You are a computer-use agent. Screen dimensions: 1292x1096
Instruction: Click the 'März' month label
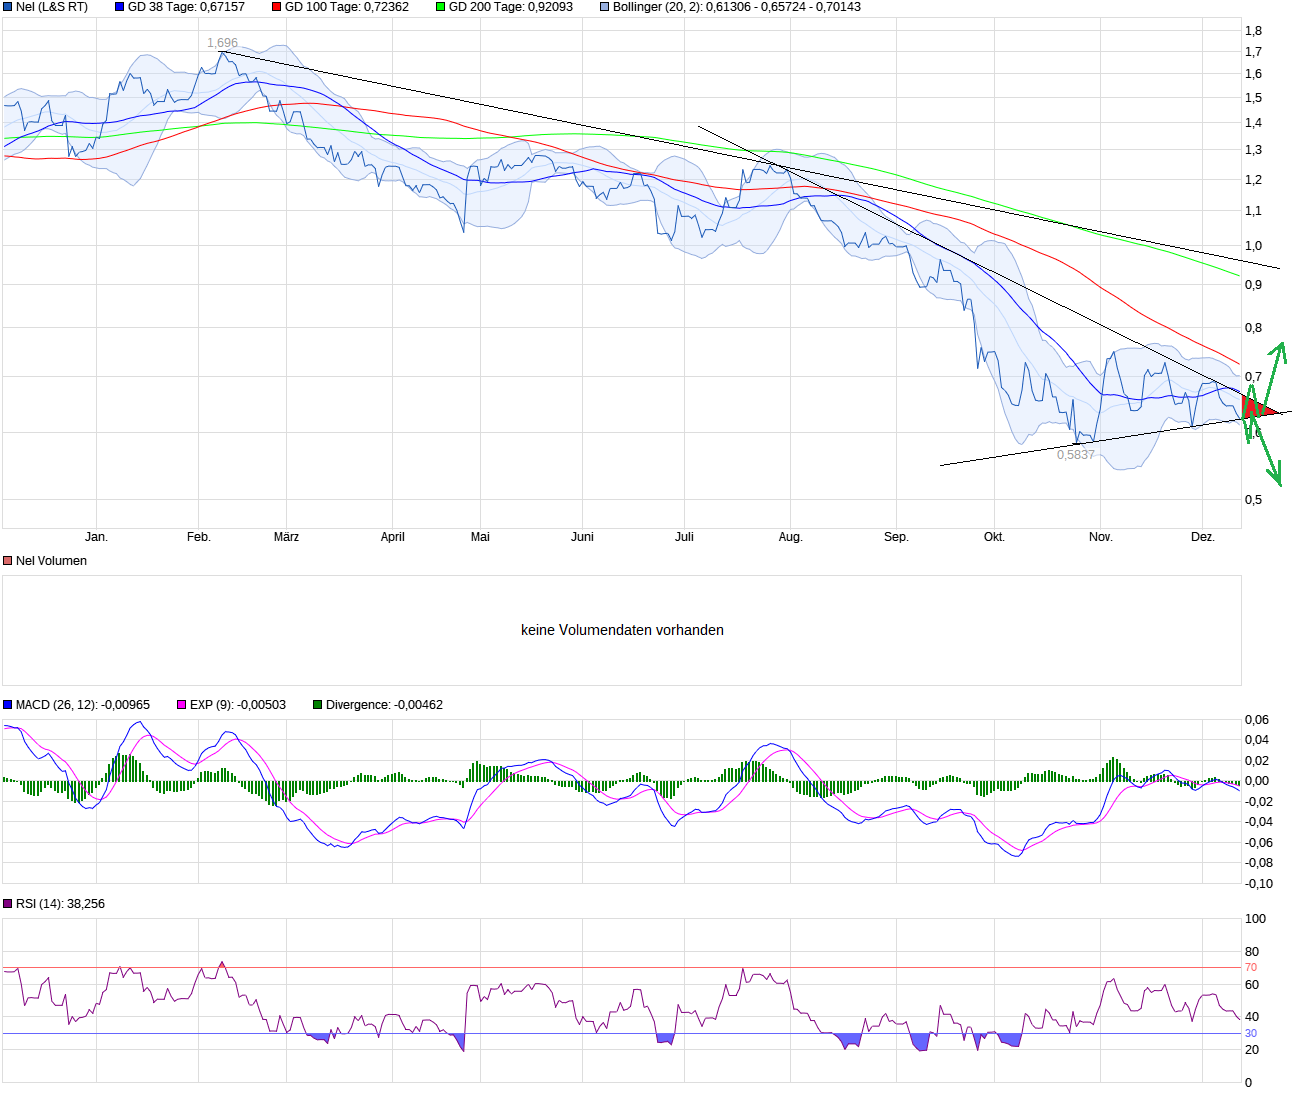pyautogui.click(x=286, y=537)
